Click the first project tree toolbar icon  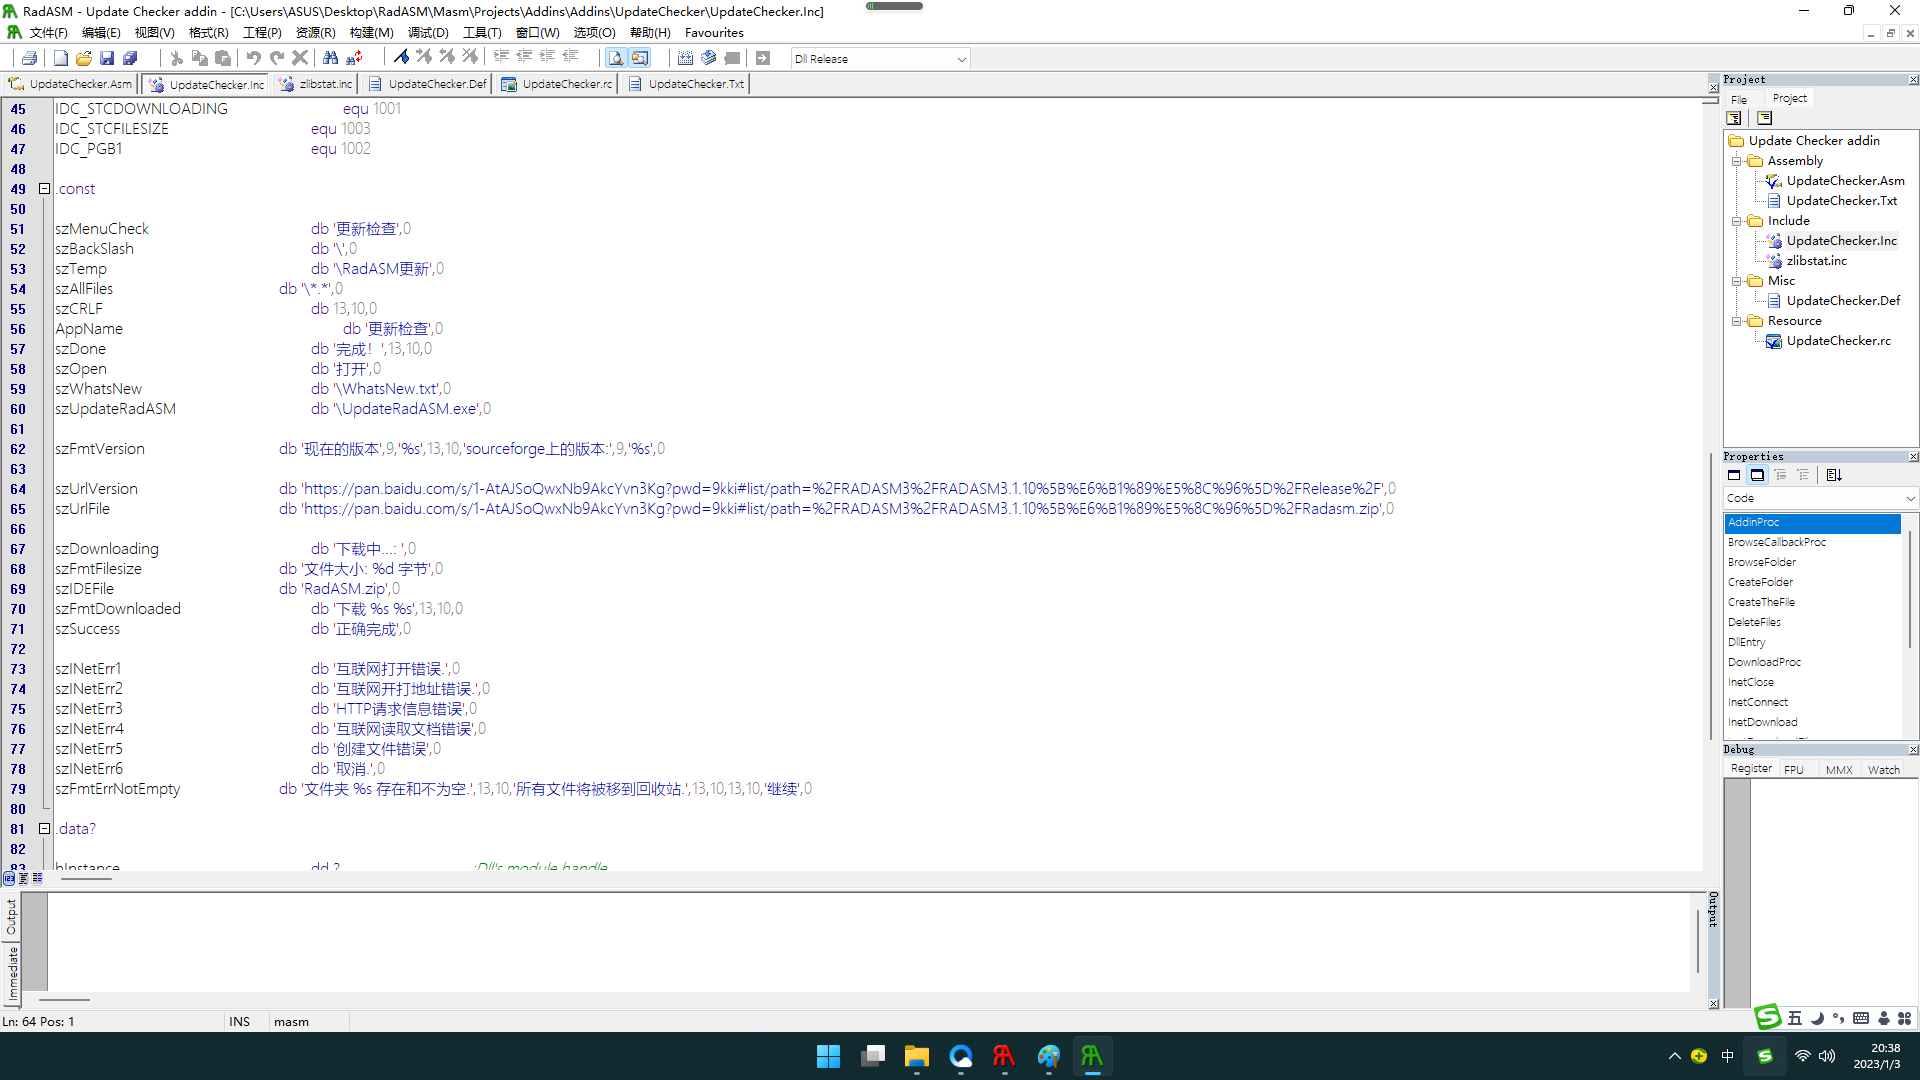[x=1735, y=118]
